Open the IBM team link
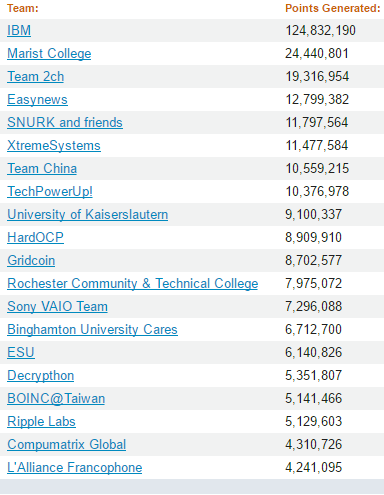This screenshot has width=384, height=495. click(x=19, y=31)
